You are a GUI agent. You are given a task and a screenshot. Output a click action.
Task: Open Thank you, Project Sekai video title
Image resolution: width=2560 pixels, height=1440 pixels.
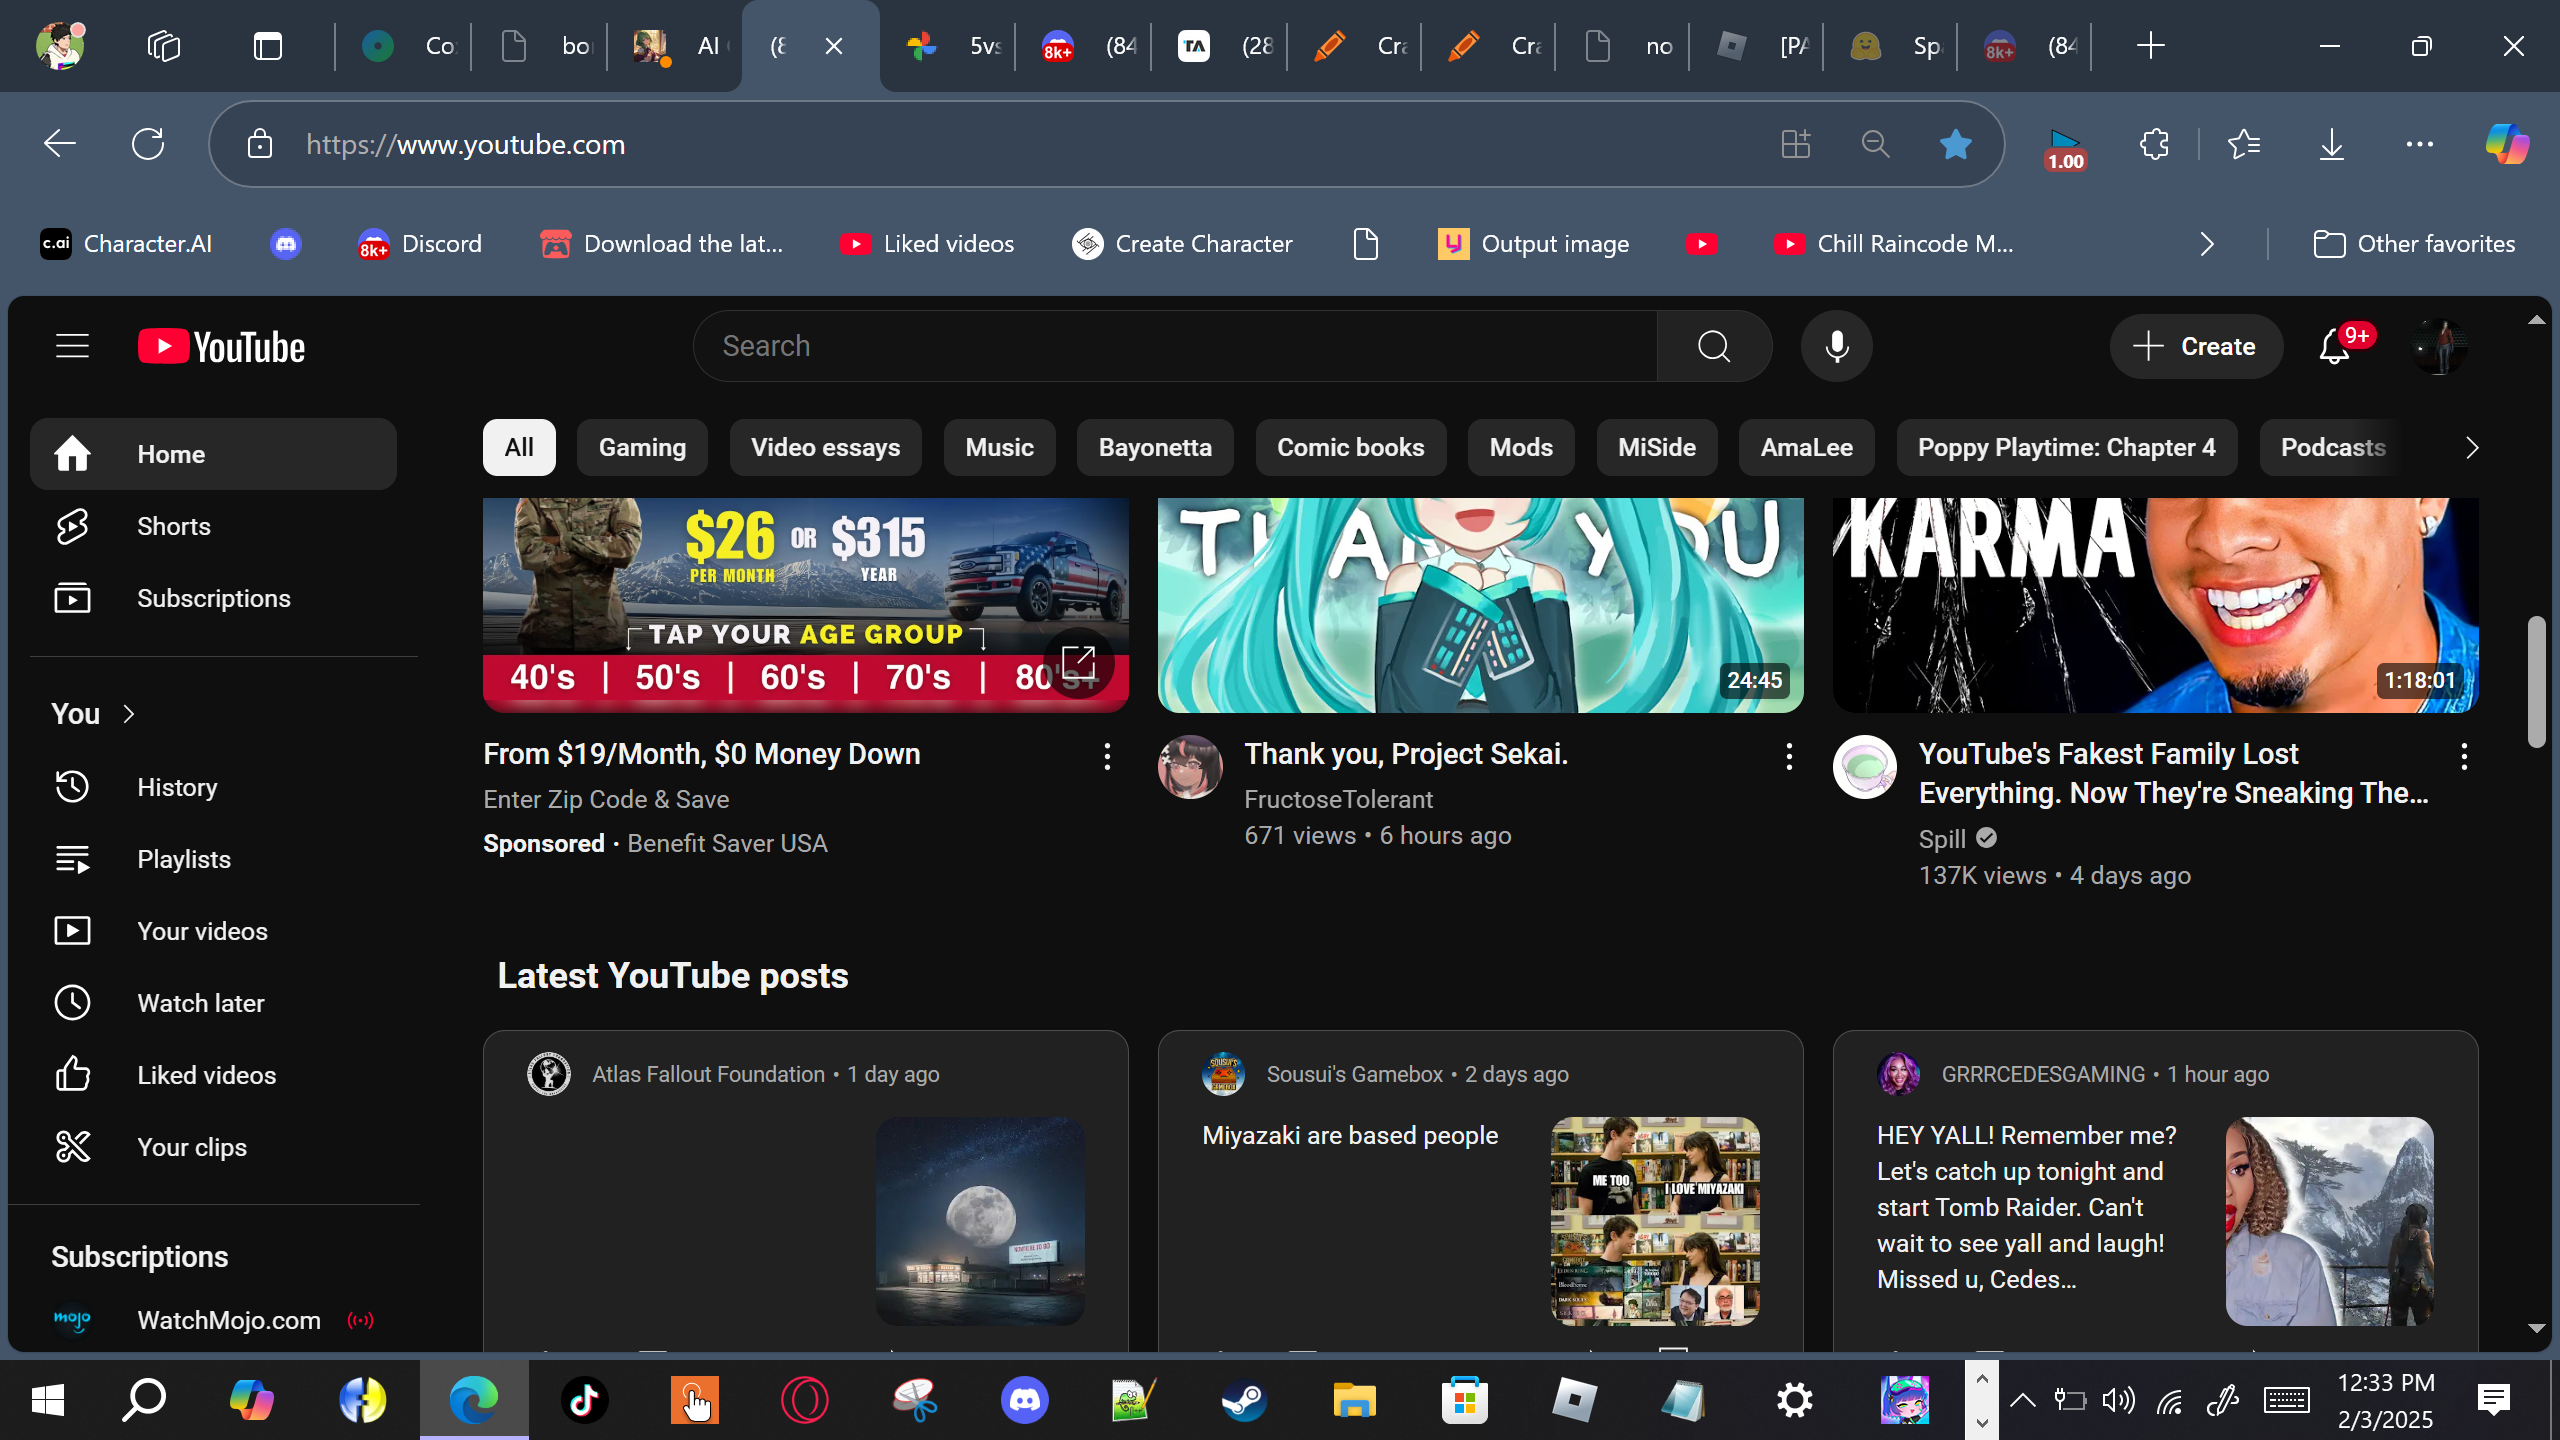point(1406,754)
